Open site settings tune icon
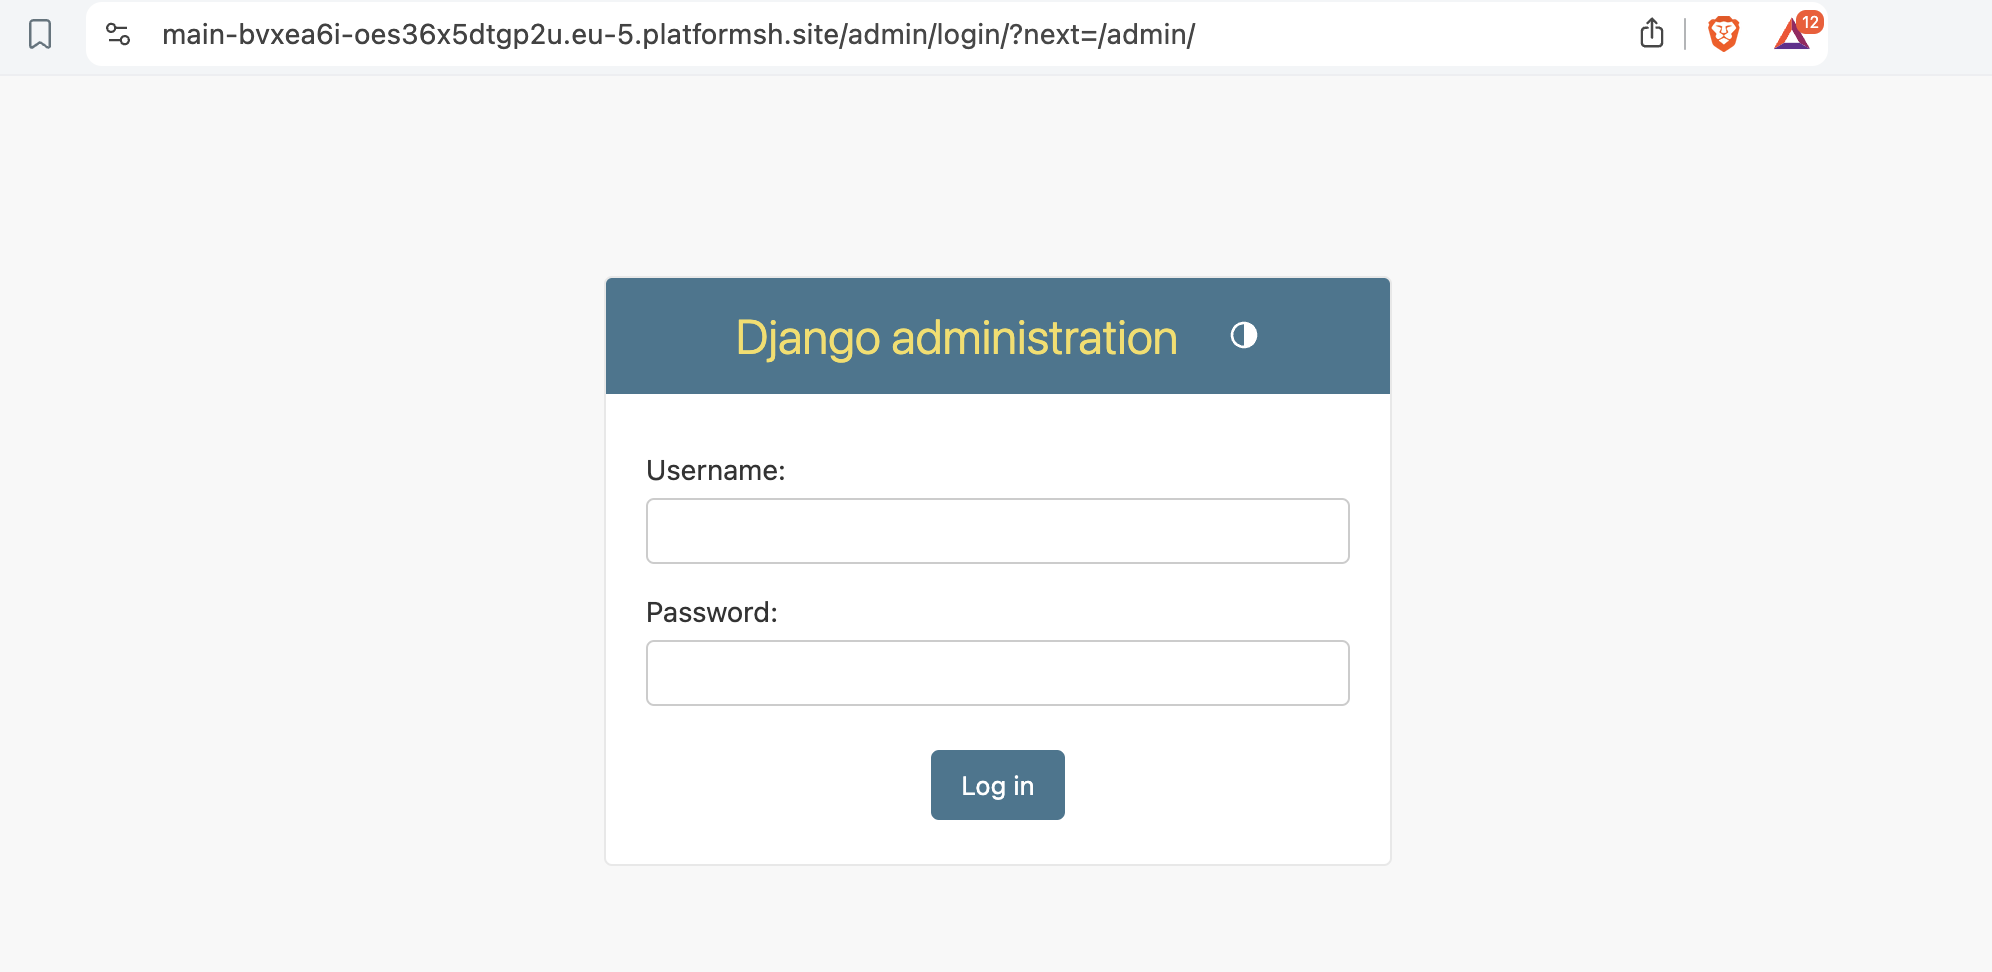The width and height of the screenshot is (1992, 972). click(x=118, y=34)
